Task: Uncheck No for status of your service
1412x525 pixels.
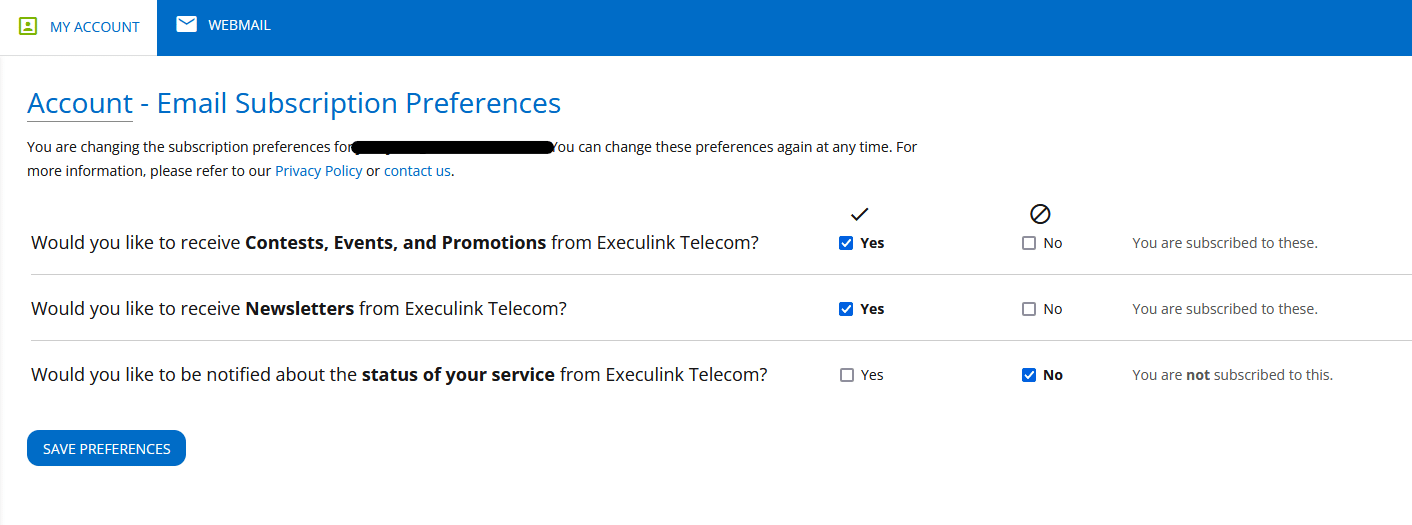Action: [x=1029, y=375]
